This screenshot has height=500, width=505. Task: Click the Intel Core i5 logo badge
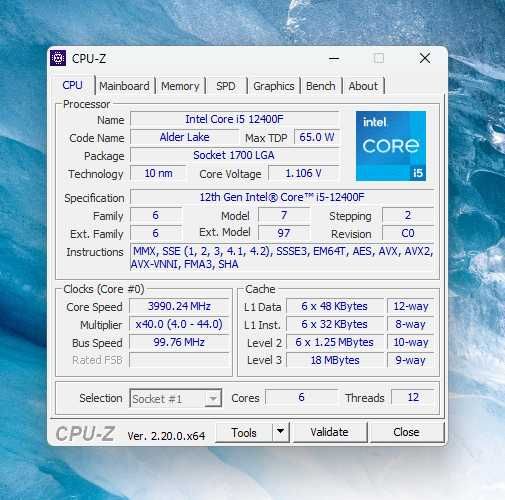point(391,146)
